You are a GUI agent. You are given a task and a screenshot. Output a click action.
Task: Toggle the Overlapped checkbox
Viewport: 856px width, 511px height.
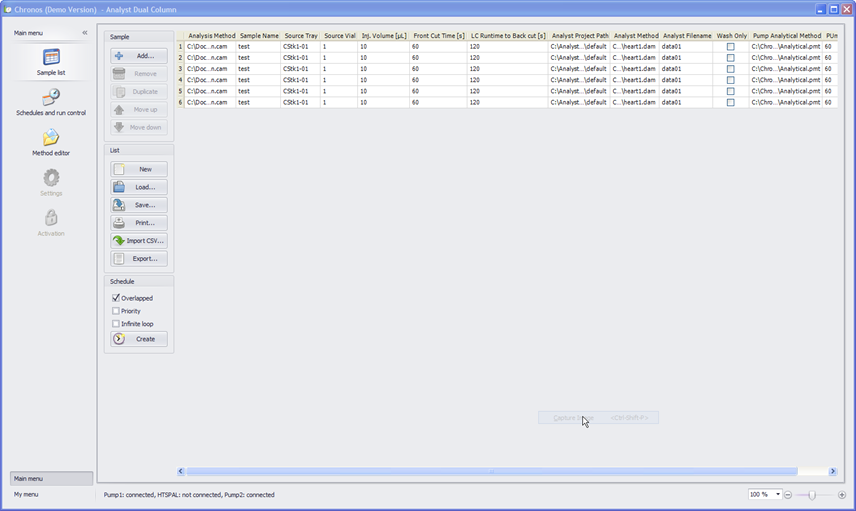point(116,298)
